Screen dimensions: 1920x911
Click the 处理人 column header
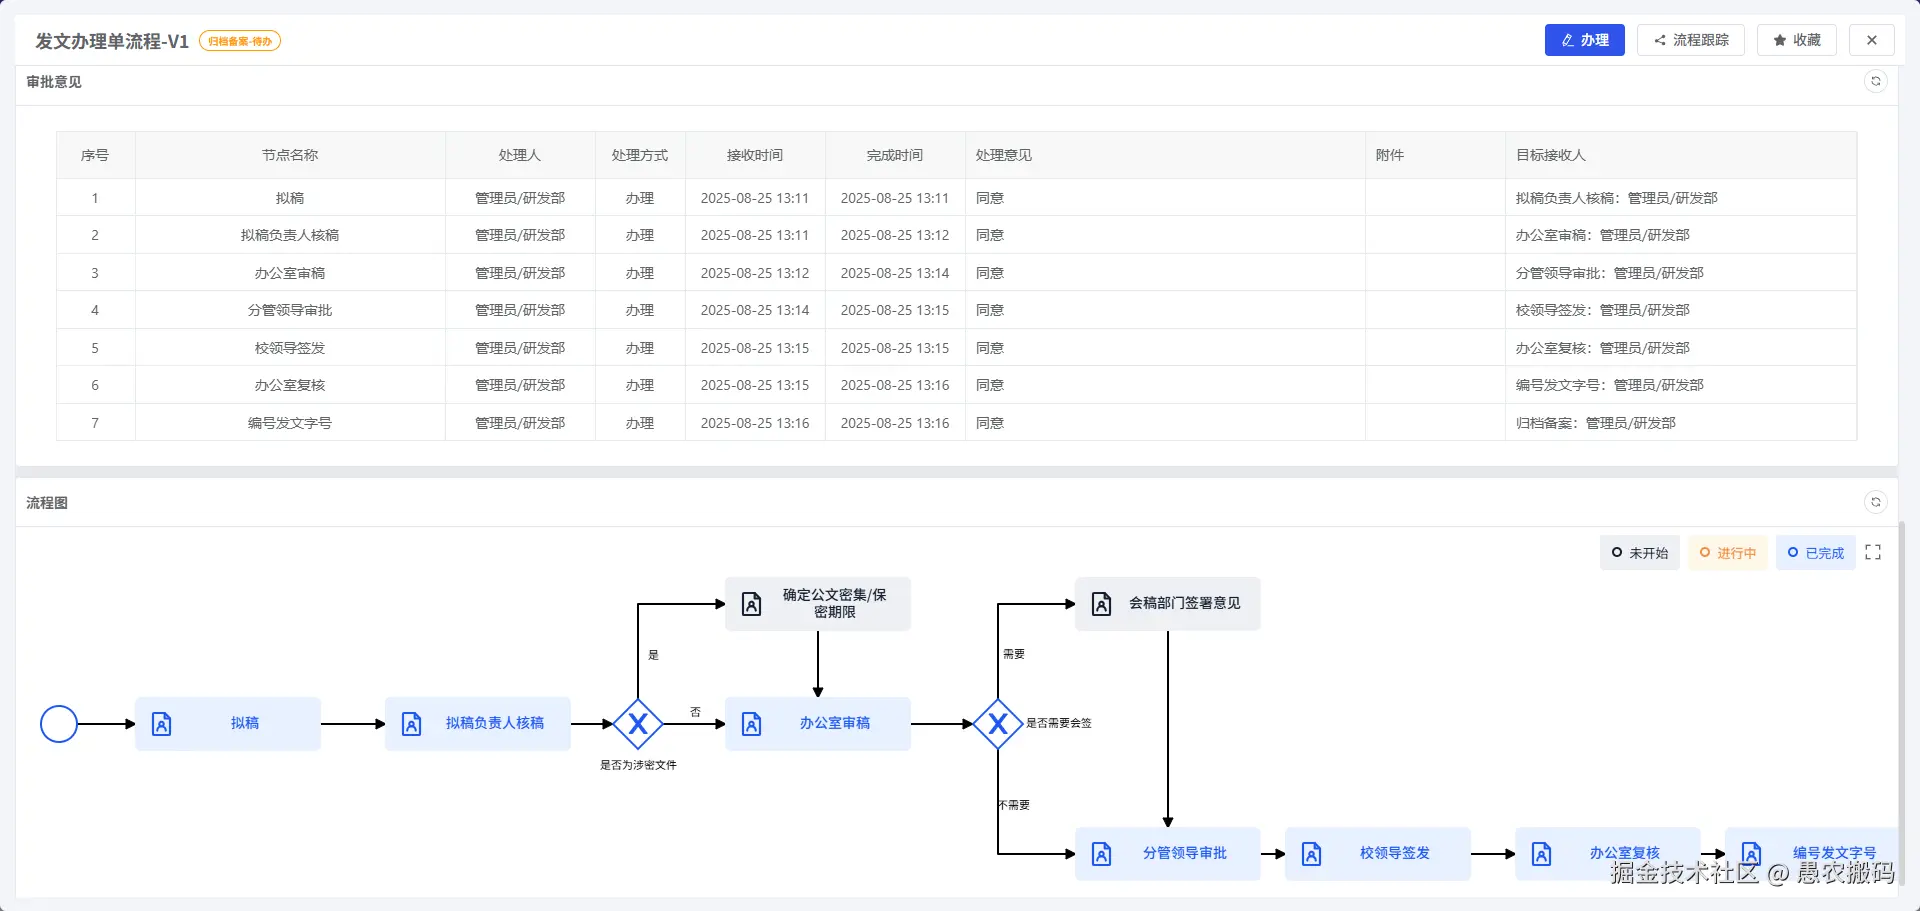pyautogui.click(x=520, y=155)
